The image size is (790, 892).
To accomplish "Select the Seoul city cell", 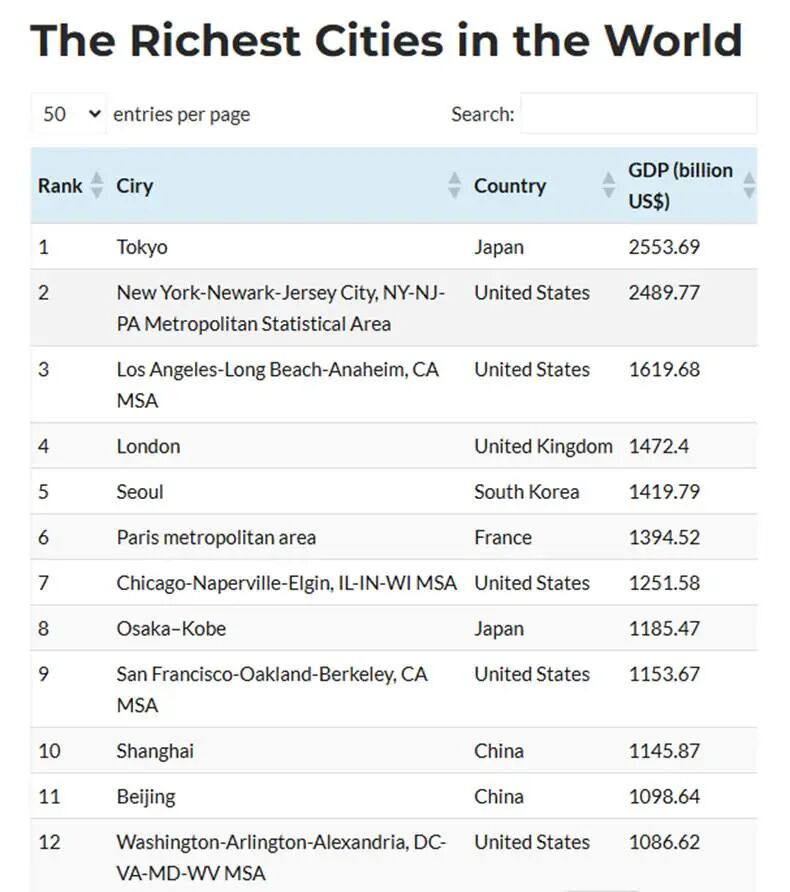I will point(140,492).
